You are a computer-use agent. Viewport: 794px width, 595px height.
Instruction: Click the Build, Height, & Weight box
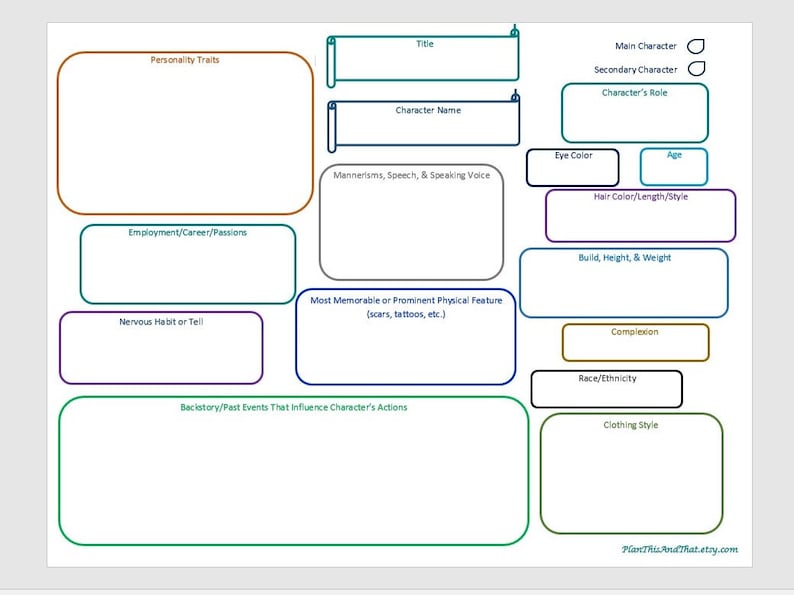click(624, 283)
